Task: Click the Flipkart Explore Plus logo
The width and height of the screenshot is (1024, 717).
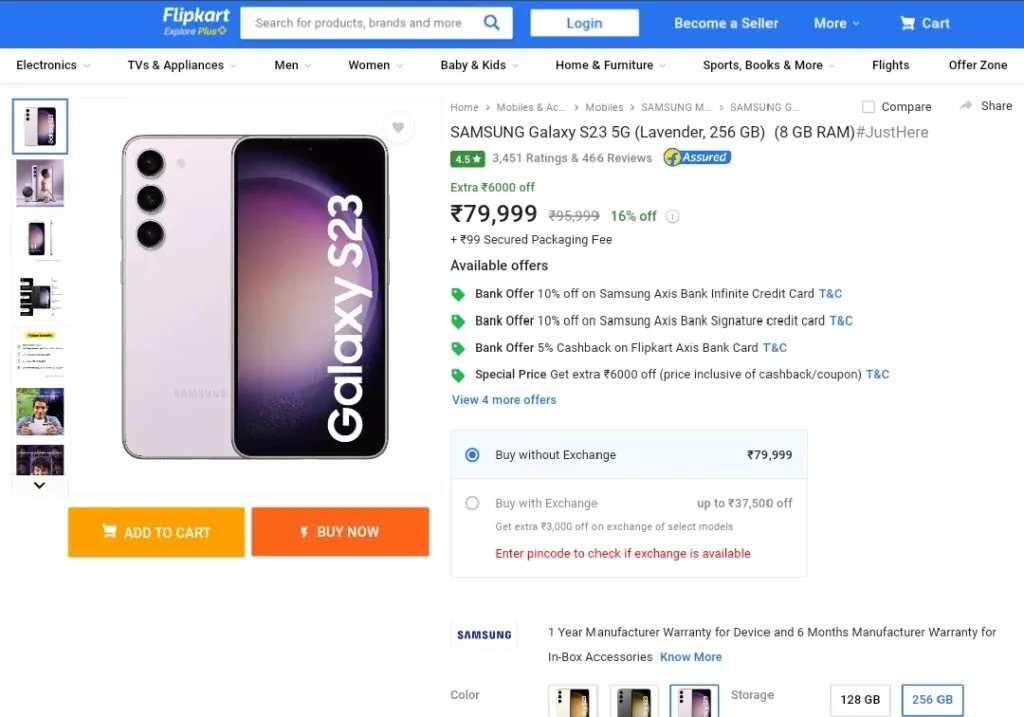Action: coord(196,22)
